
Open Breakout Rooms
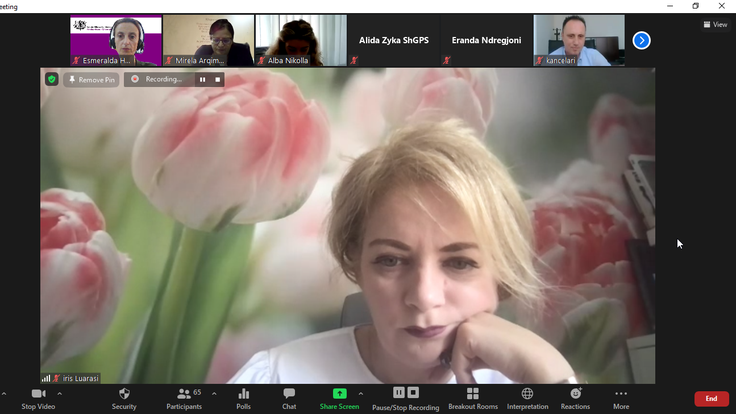click(x=472, y=398)
